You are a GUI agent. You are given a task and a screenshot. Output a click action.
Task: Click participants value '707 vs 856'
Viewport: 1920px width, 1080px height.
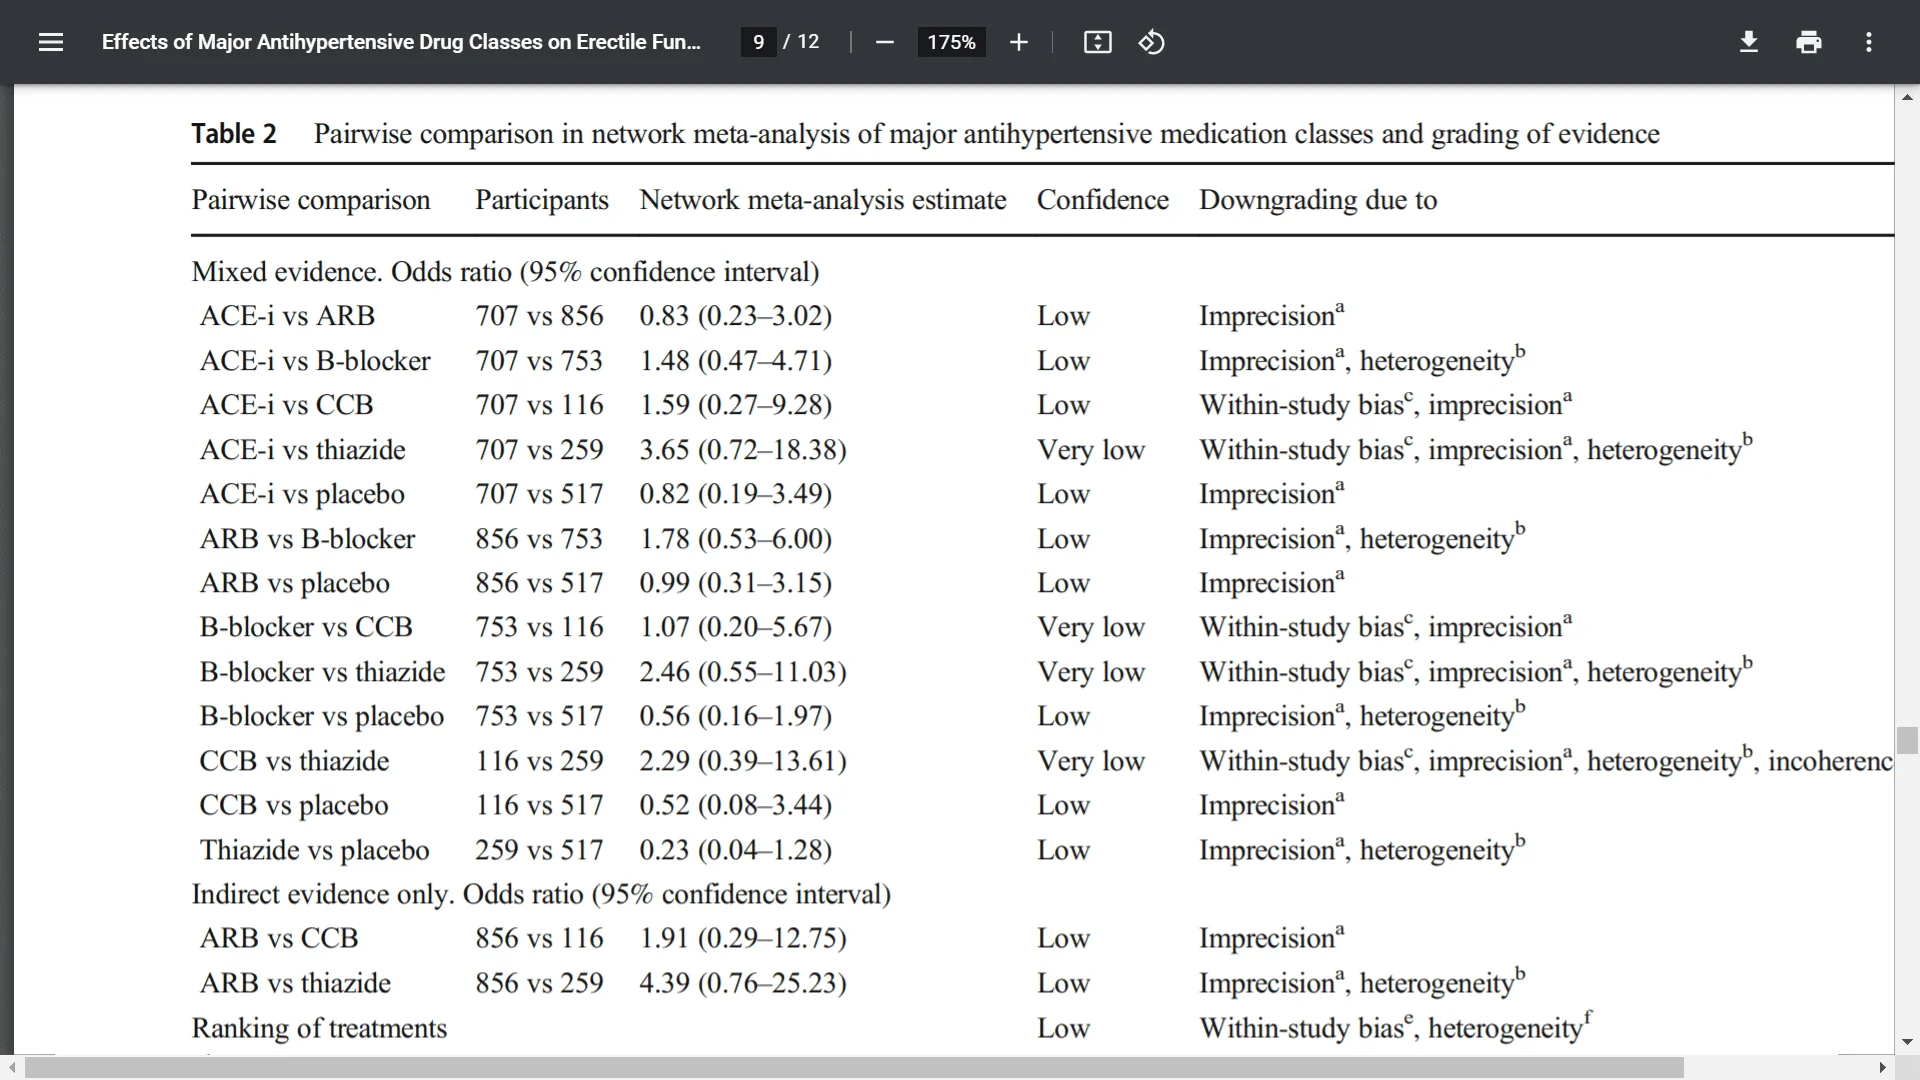tap(539, 316)
